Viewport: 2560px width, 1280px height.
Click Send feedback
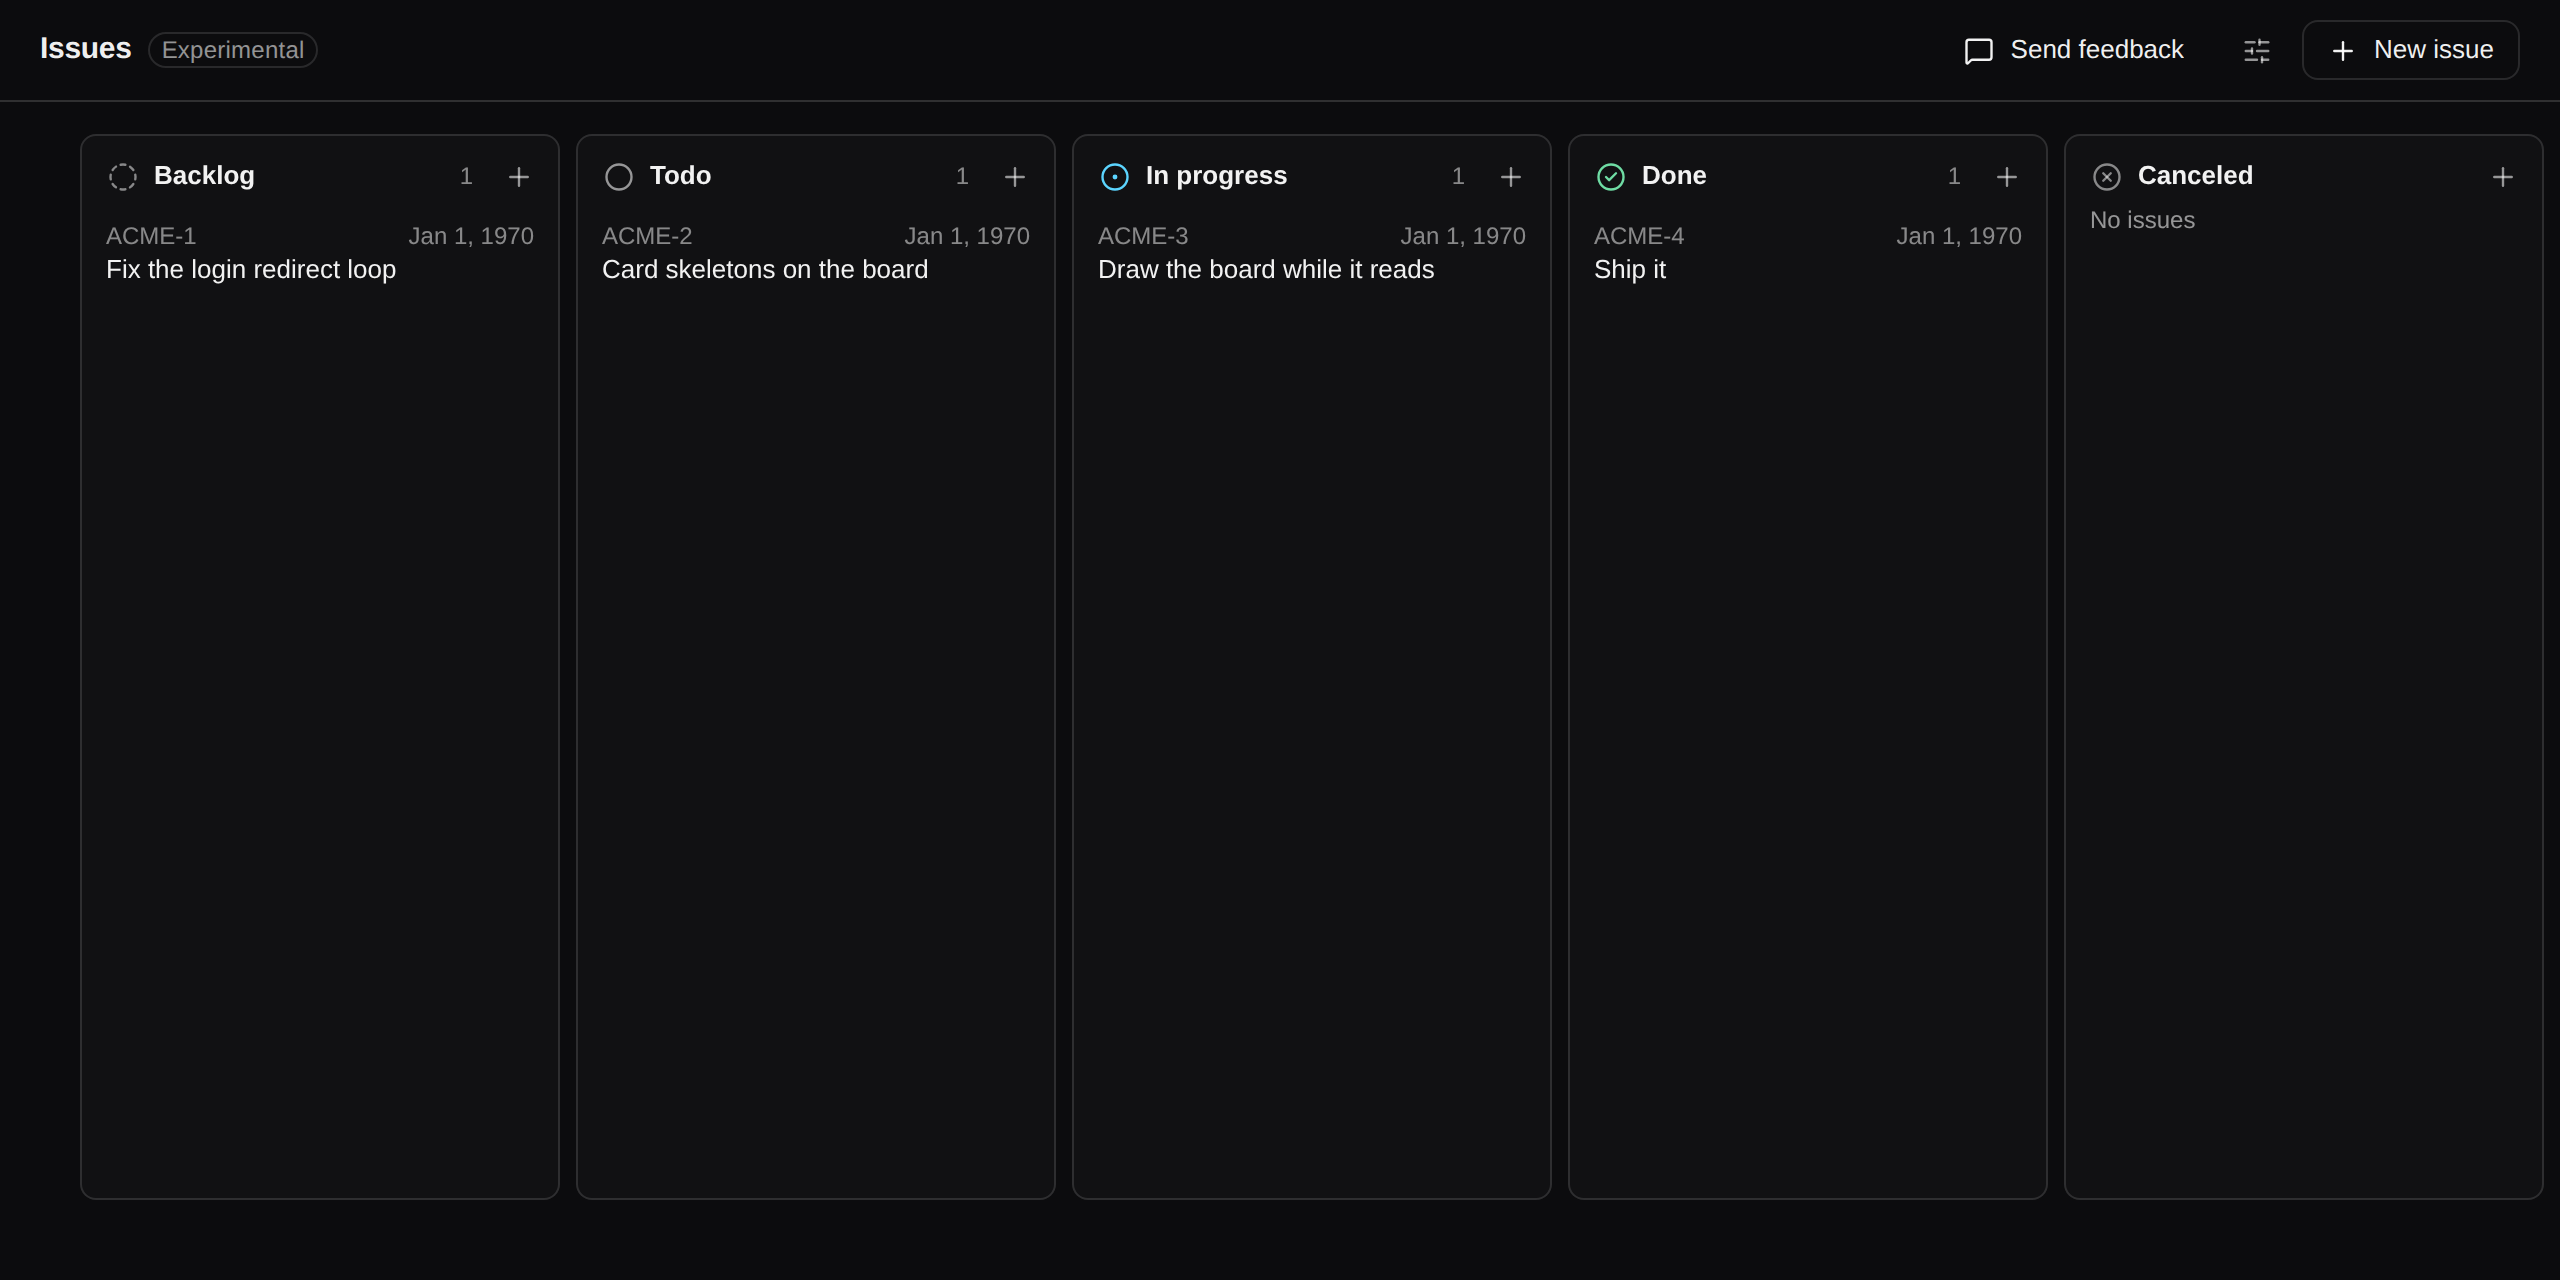[x=2074, y=50]
